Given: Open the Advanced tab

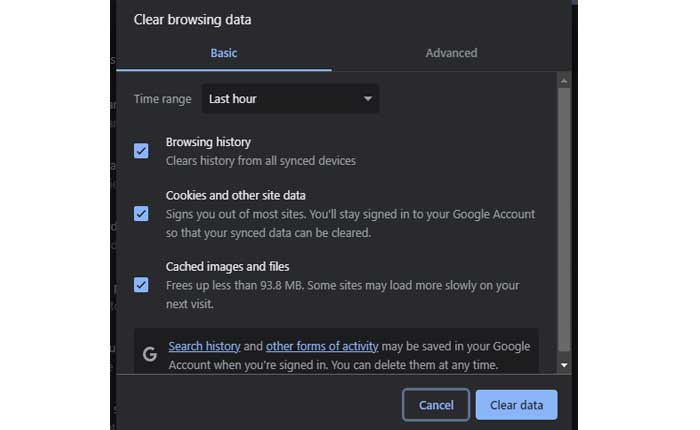Looking at the screenshot, I should click(451, 53).
